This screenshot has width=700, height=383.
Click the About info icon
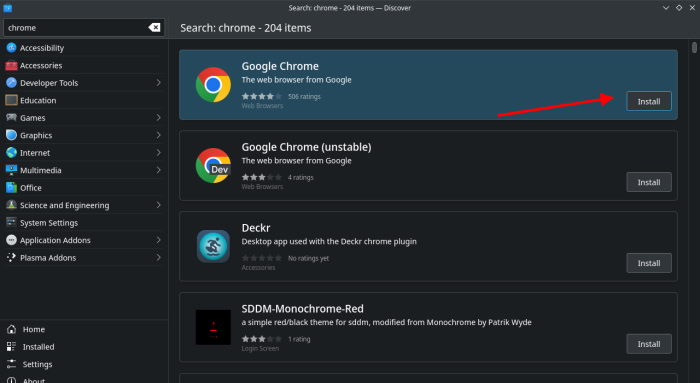point(12,380)
